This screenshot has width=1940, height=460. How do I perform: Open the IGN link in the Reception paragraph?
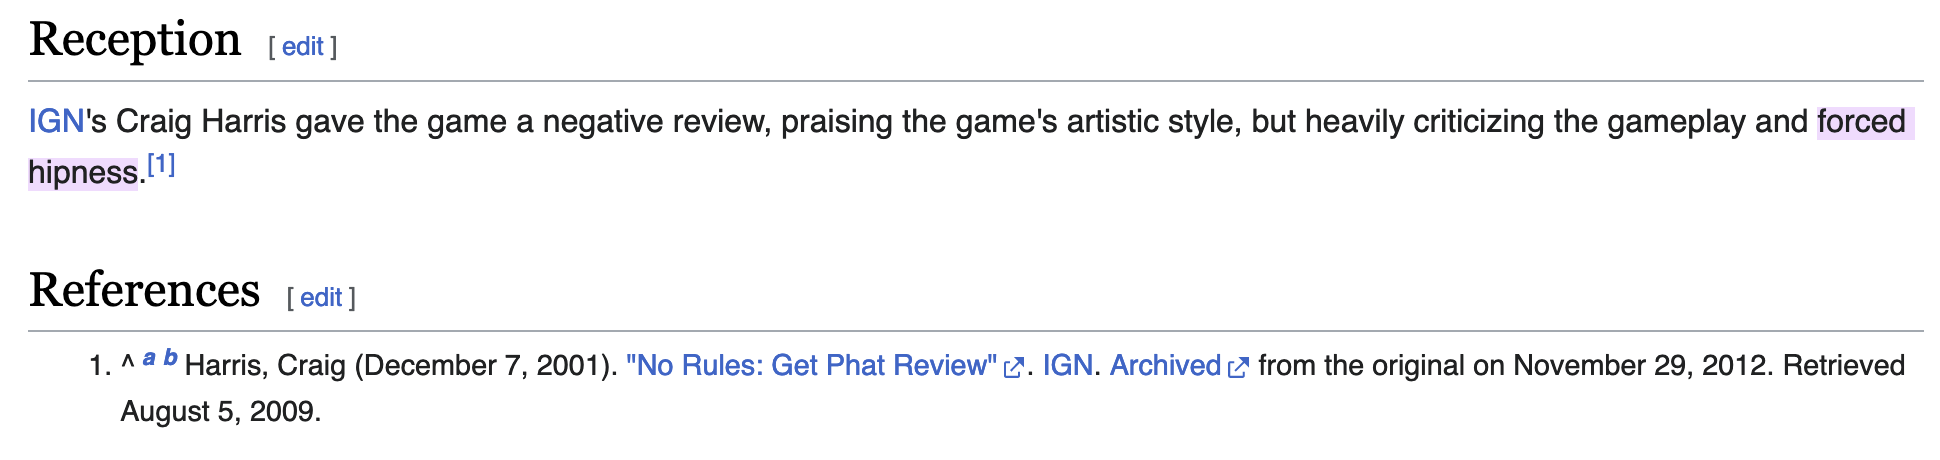point(56,122)
